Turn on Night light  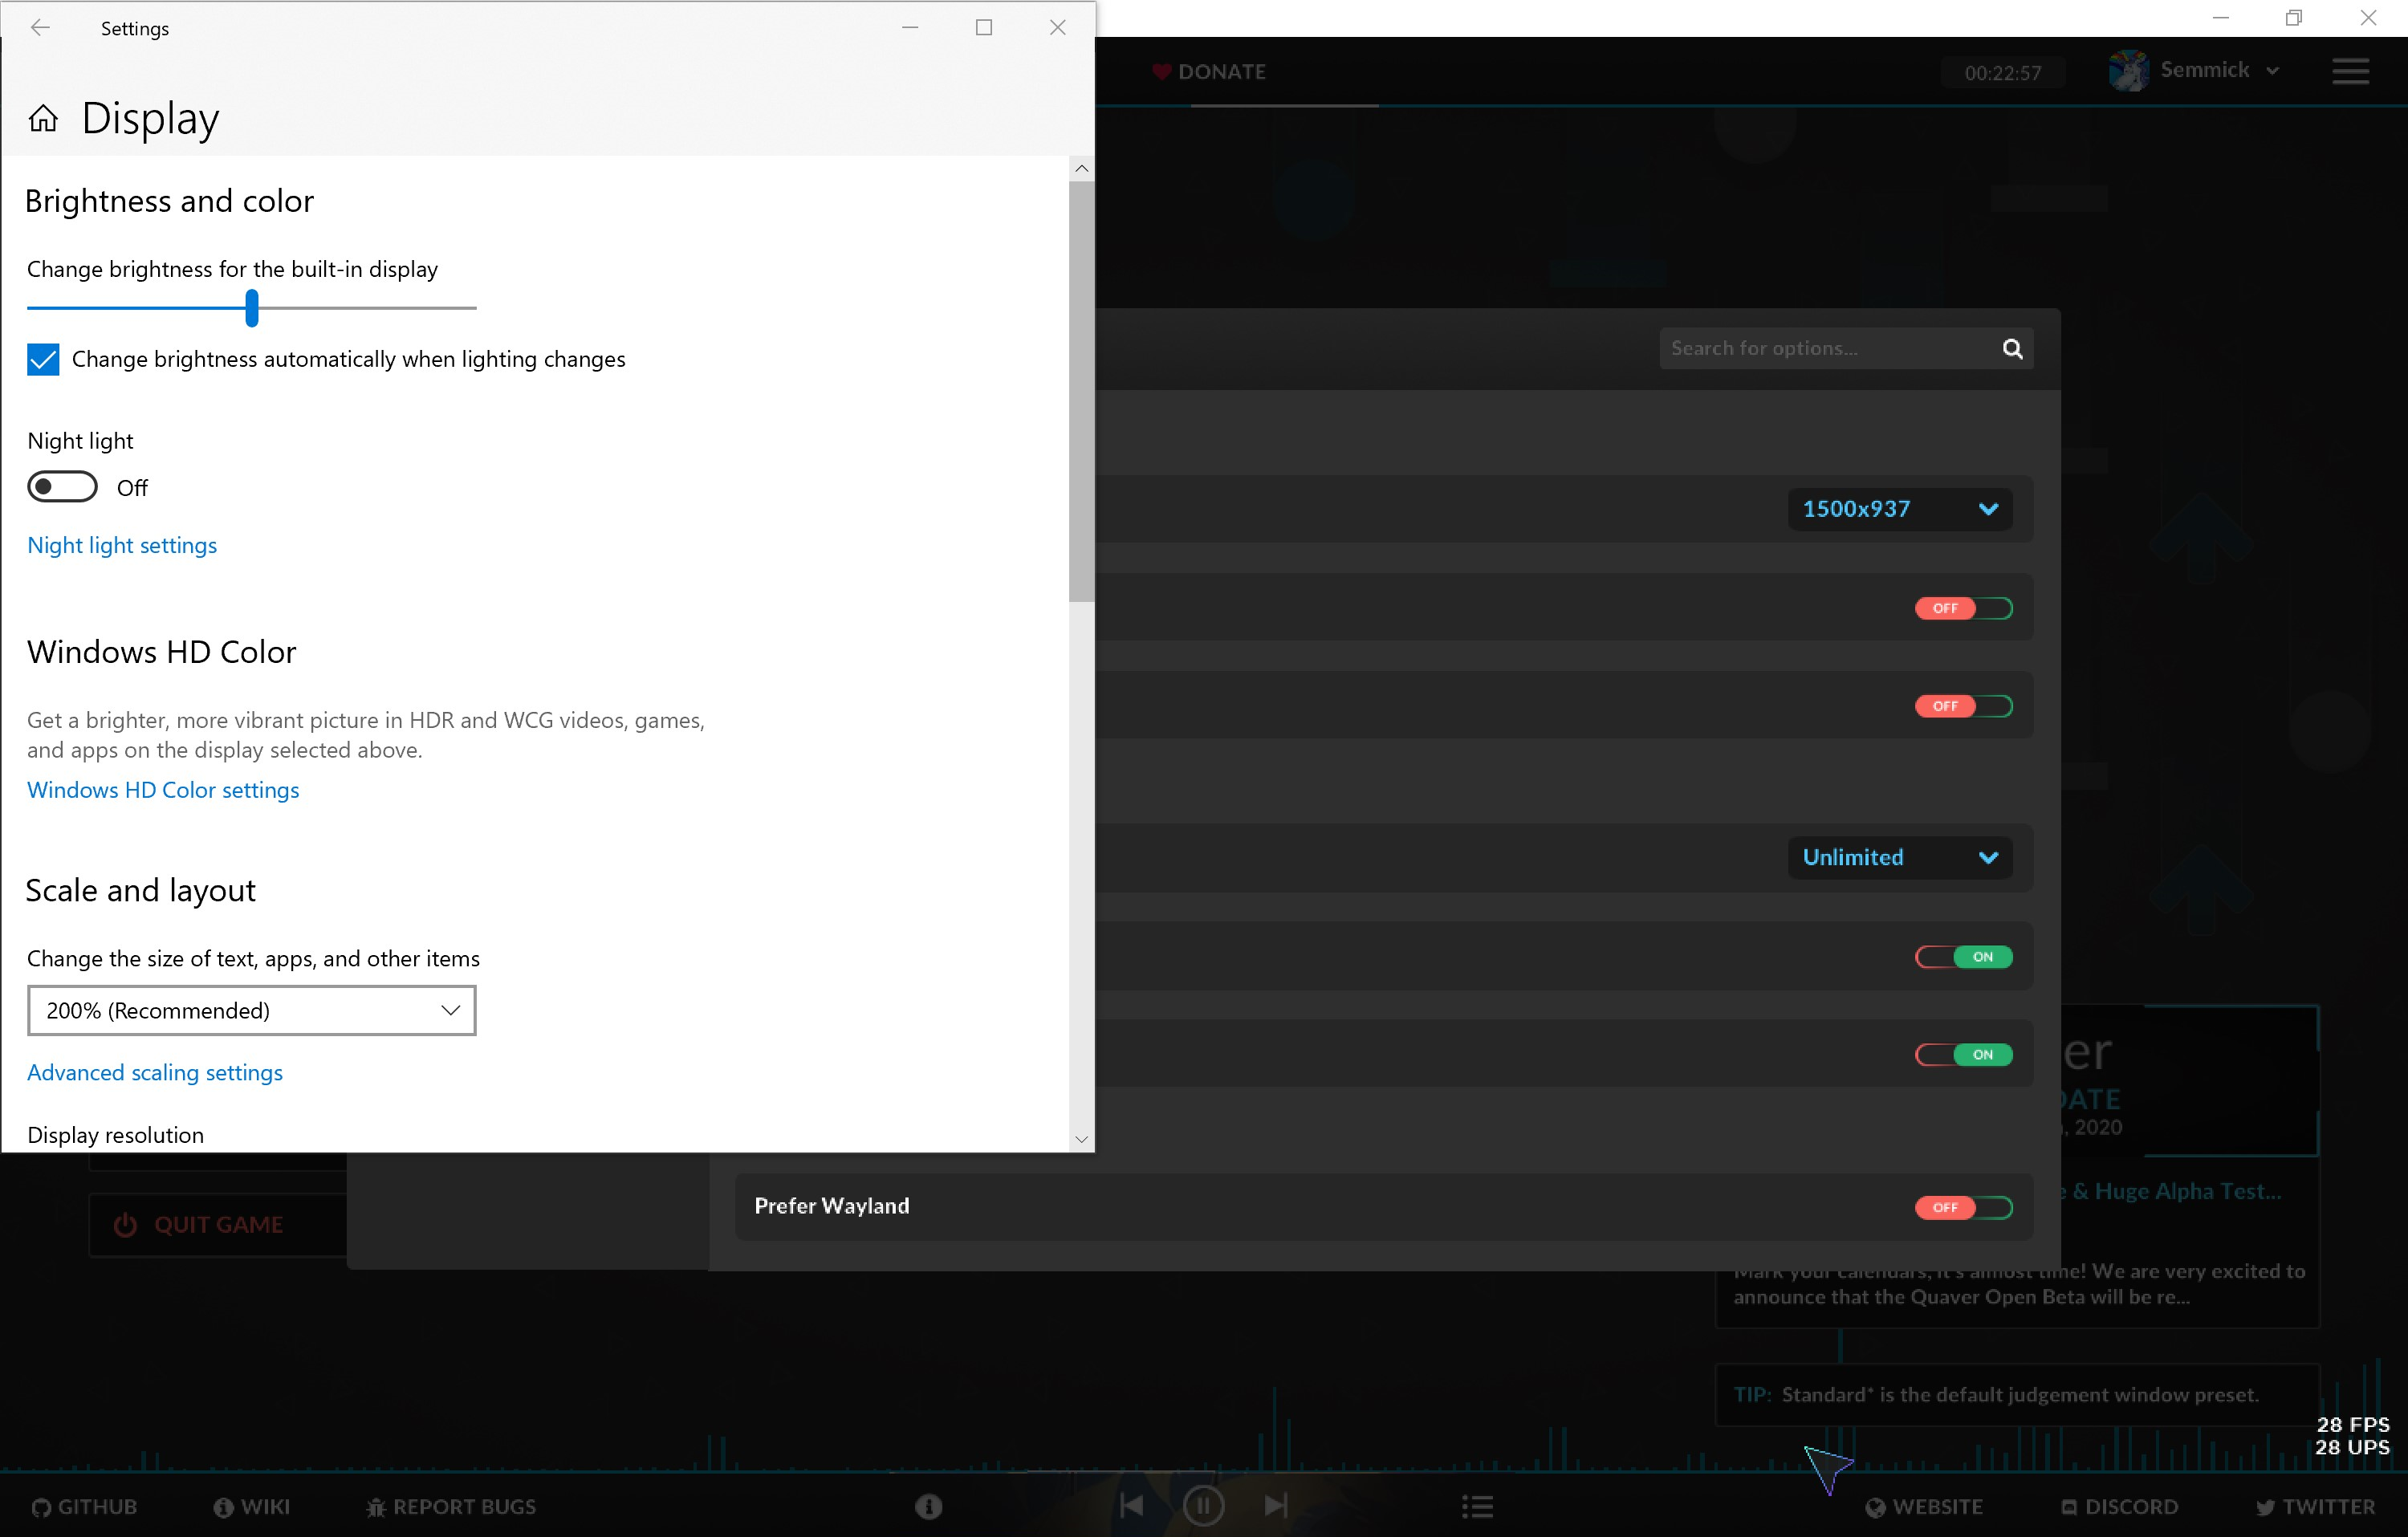point(62,486)
